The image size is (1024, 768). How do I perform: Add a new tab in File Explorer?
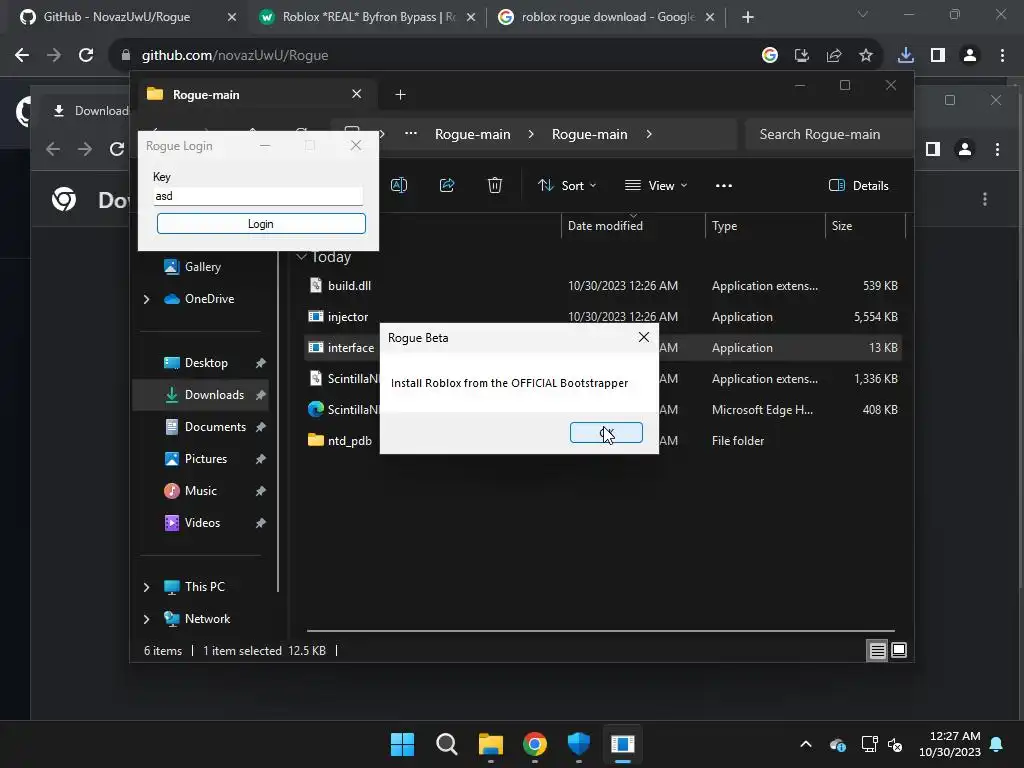(x=400, y=95)
